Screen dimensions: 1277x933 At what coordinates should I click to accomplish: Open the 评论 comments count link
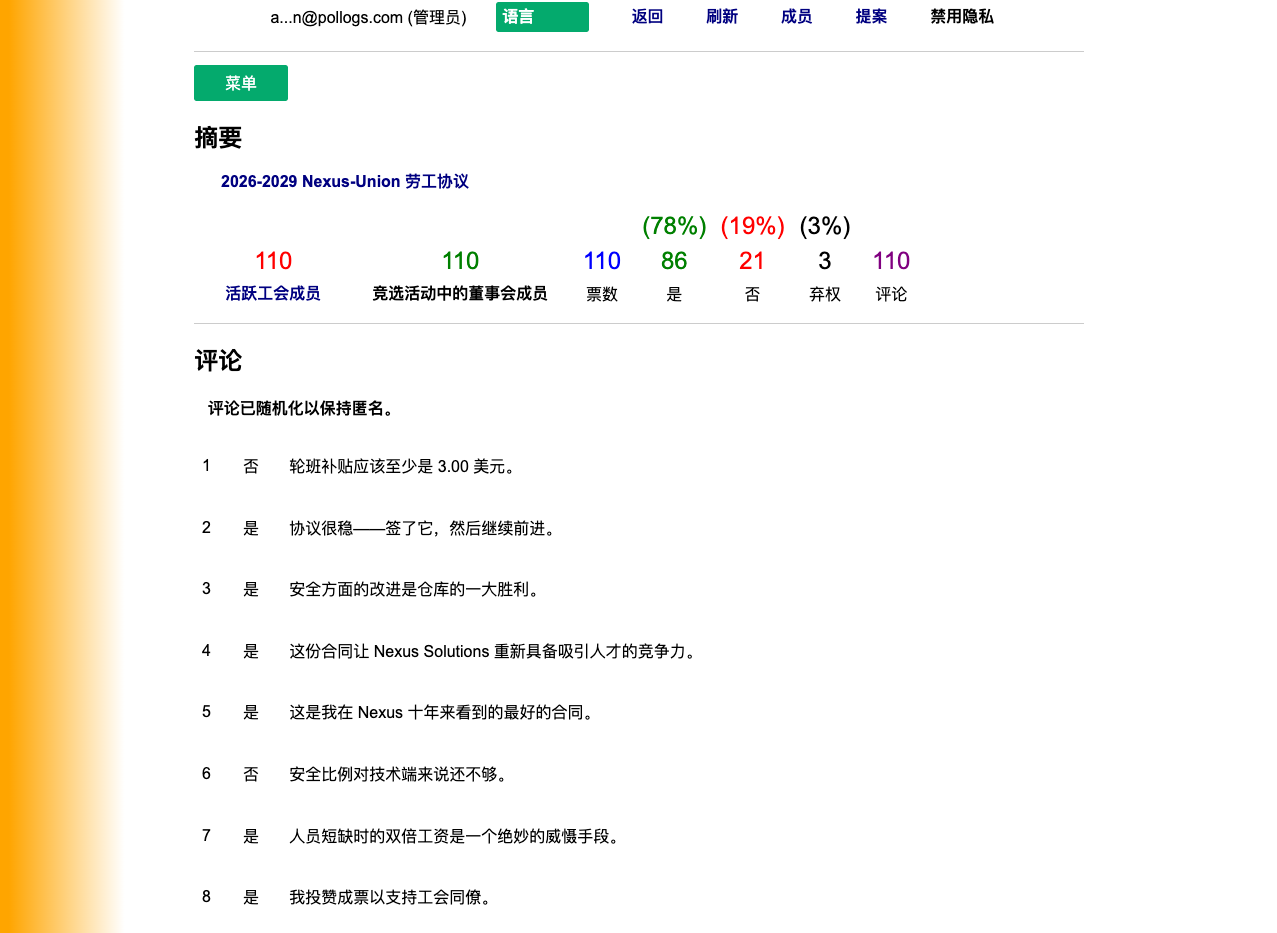[890, 260]
